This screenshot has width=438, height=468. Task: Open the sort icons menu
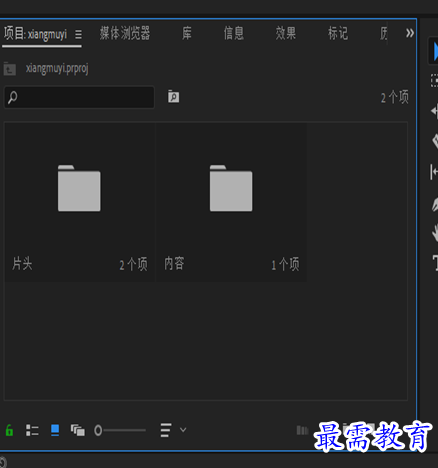[x=166, y=430]
